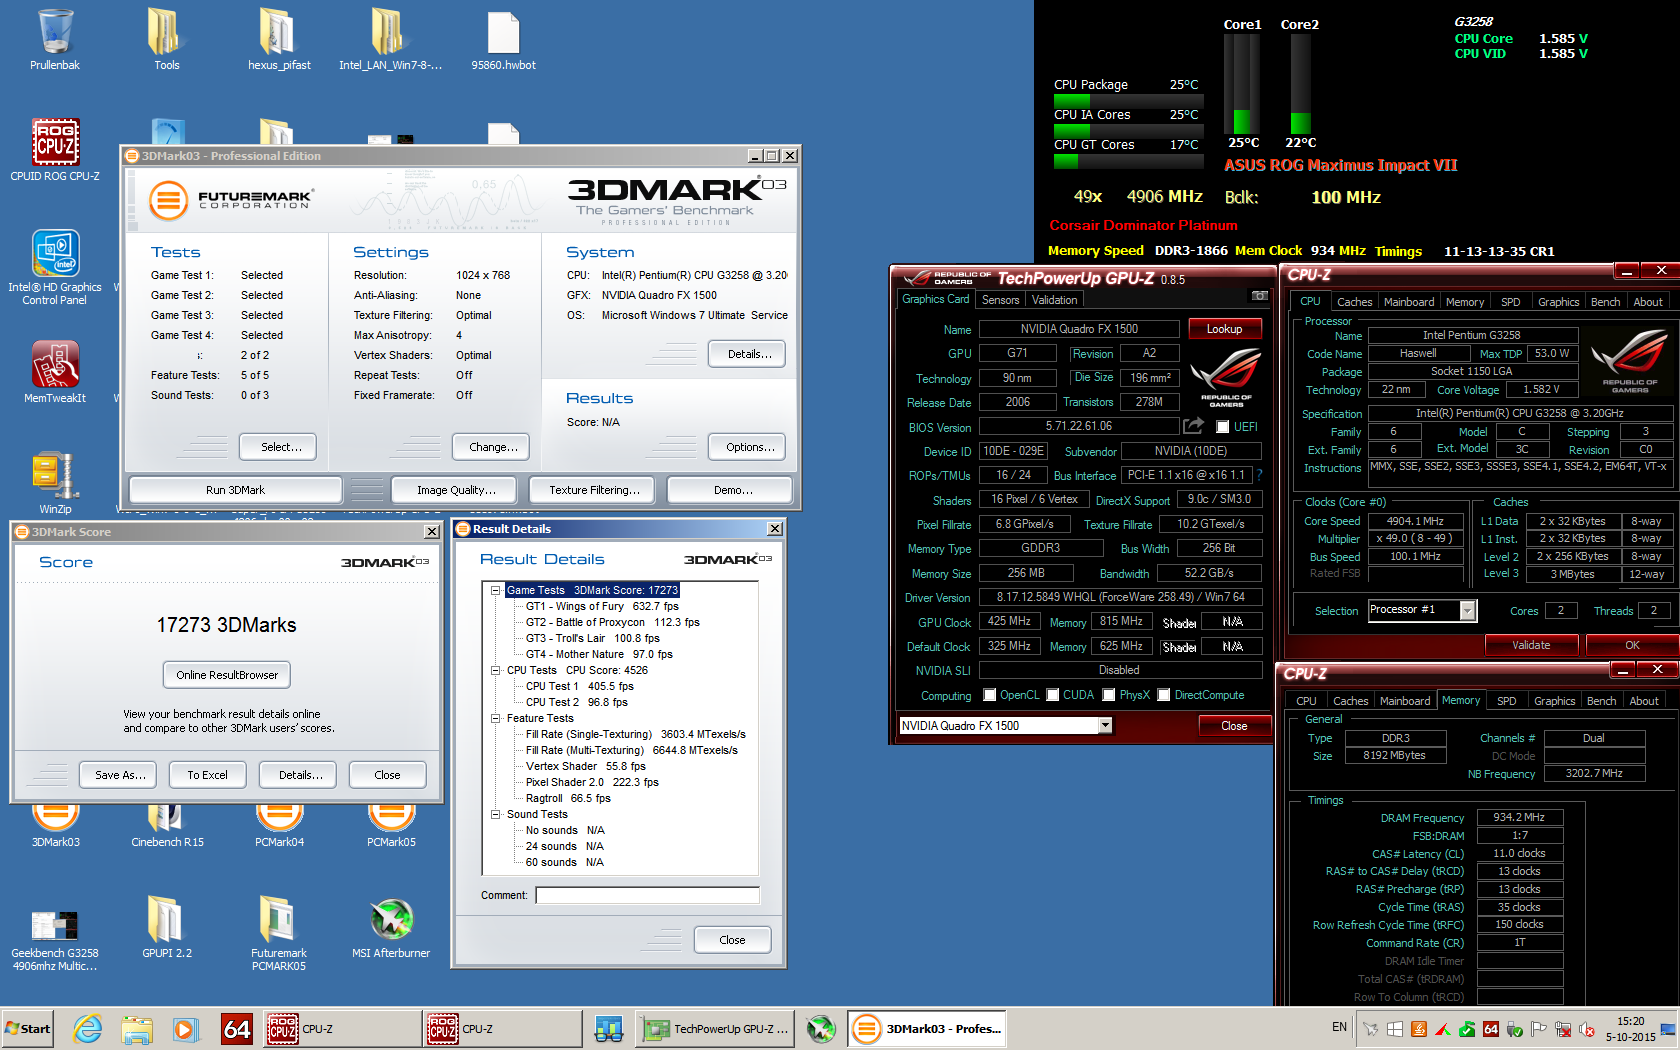The width and height of the screenshot is (1680, 1050).
Task: Click the Comment input field
Action: (647, 895)
